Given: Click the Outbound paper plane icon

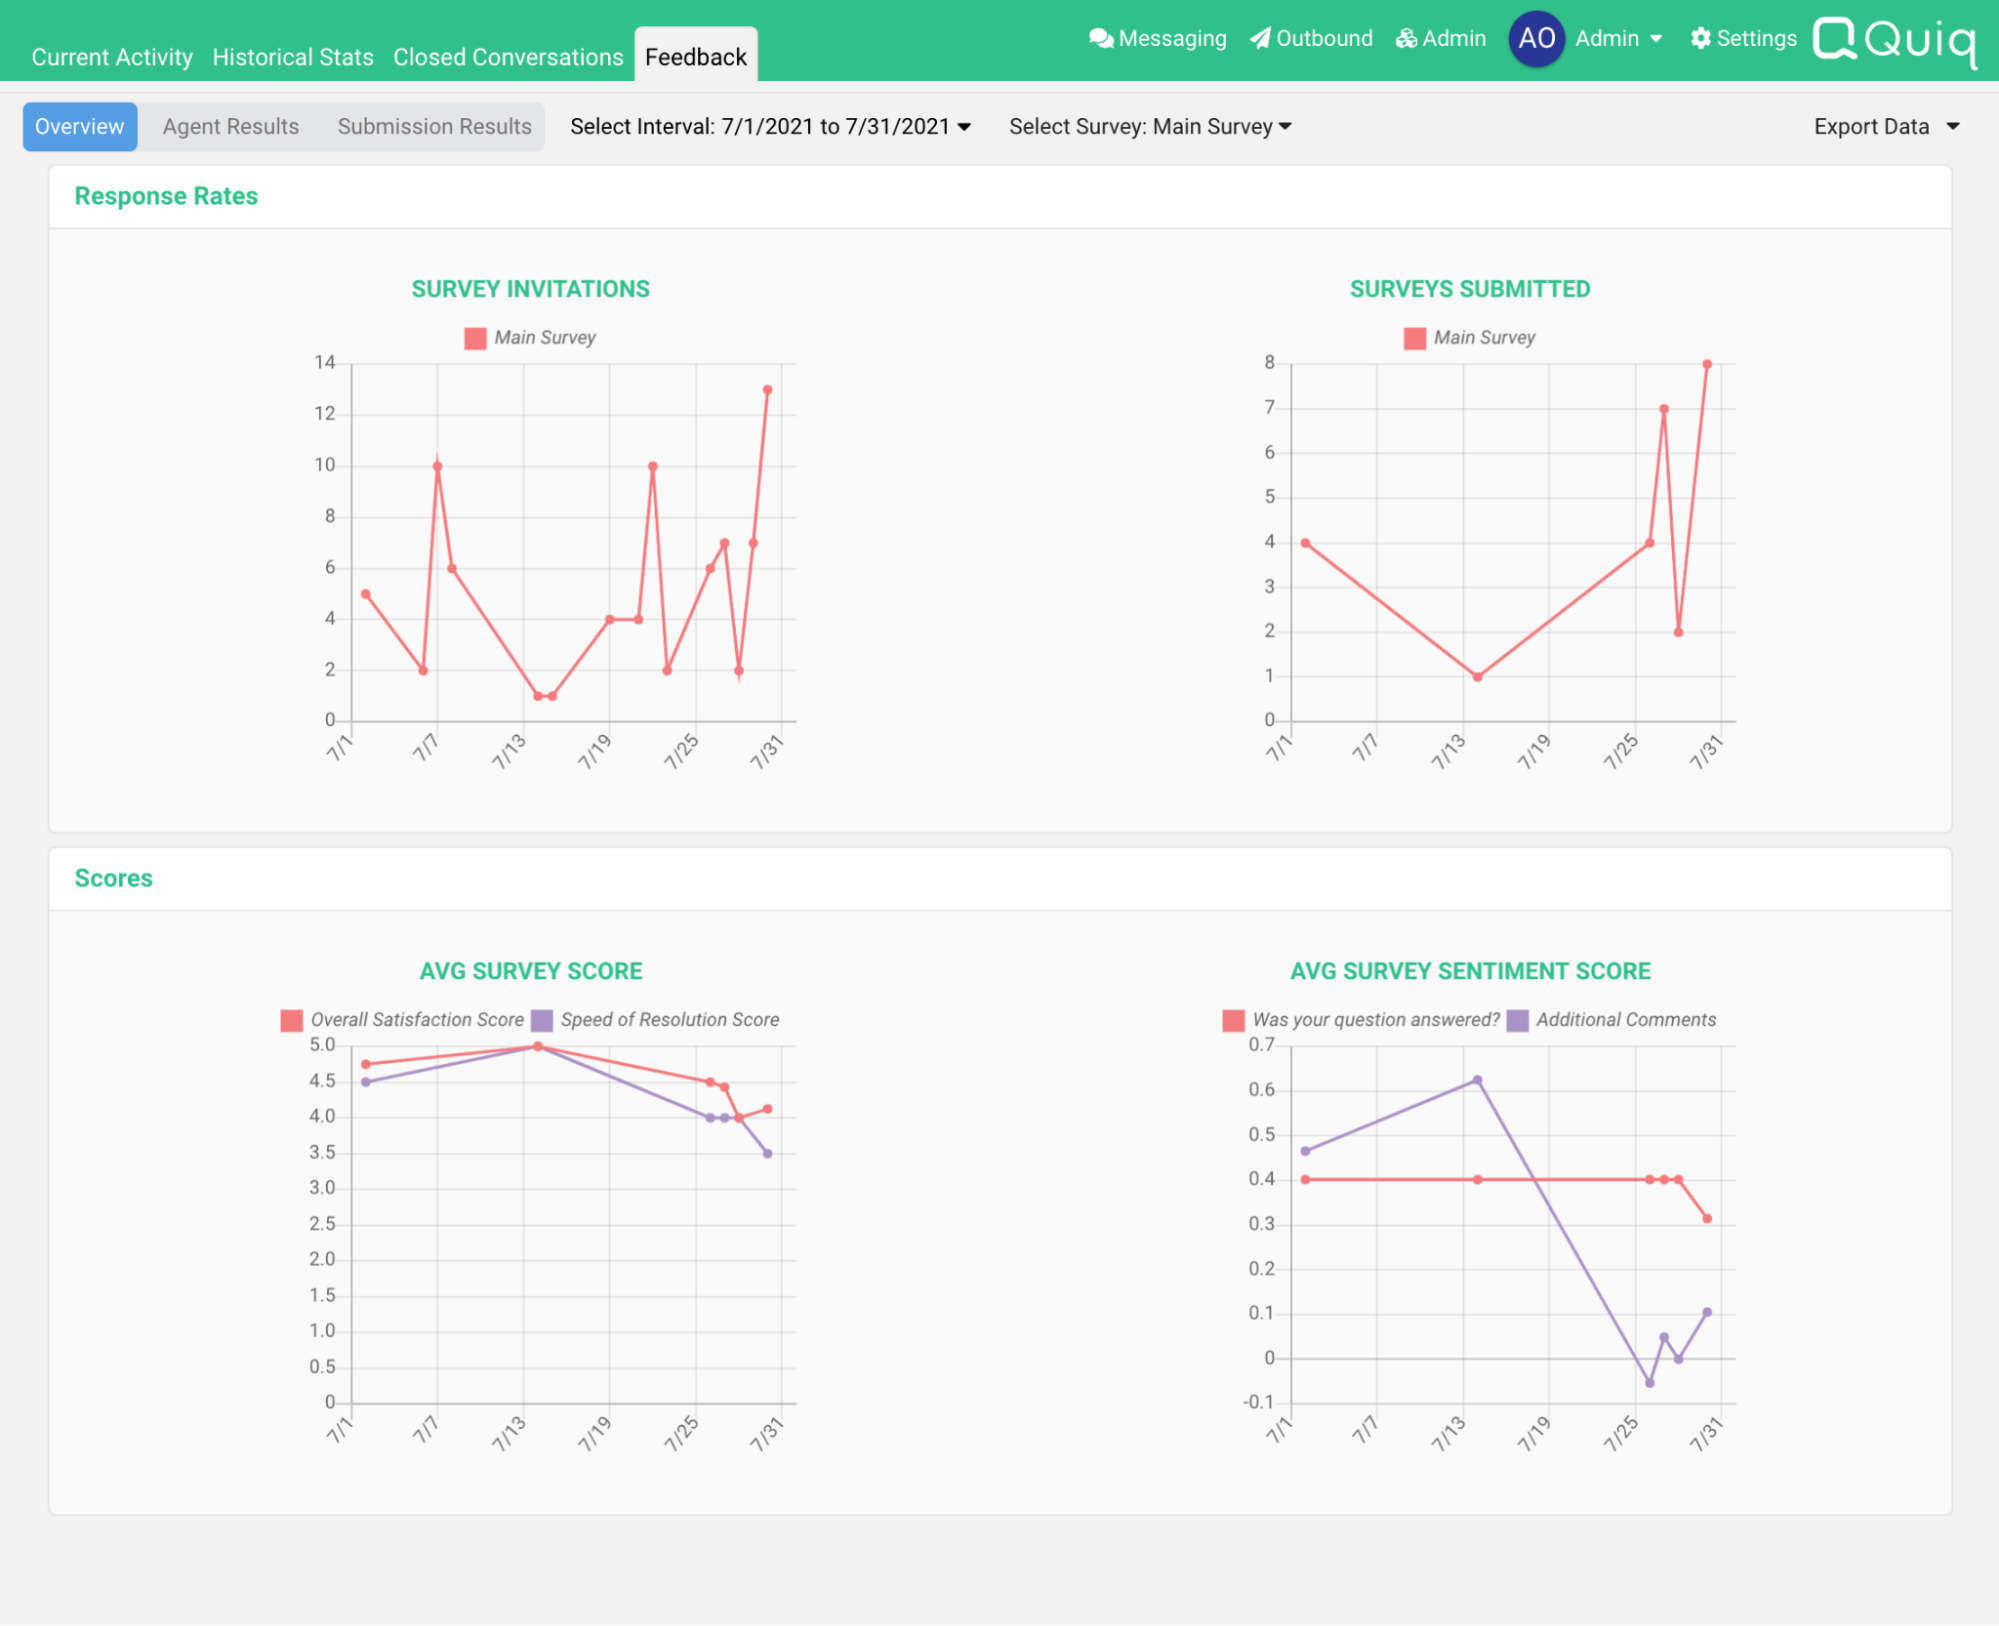Looking at the screenshot, I should click(1261, 38).
